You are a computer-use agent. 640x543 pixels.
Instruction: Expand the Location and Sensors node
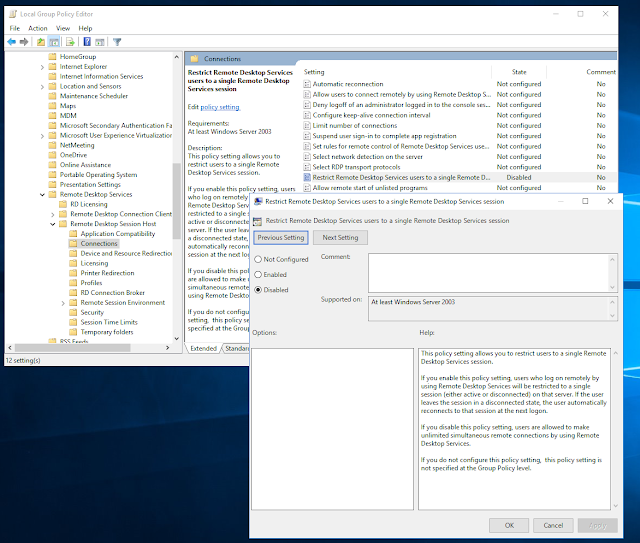[x=42, y=87]
